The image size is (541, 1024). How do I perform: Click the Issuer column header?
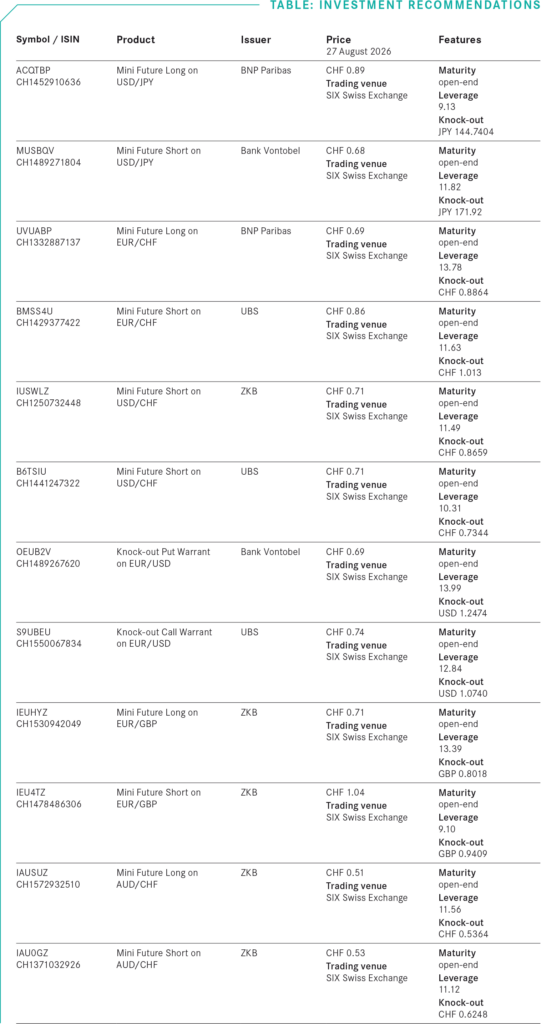point(255,40)
